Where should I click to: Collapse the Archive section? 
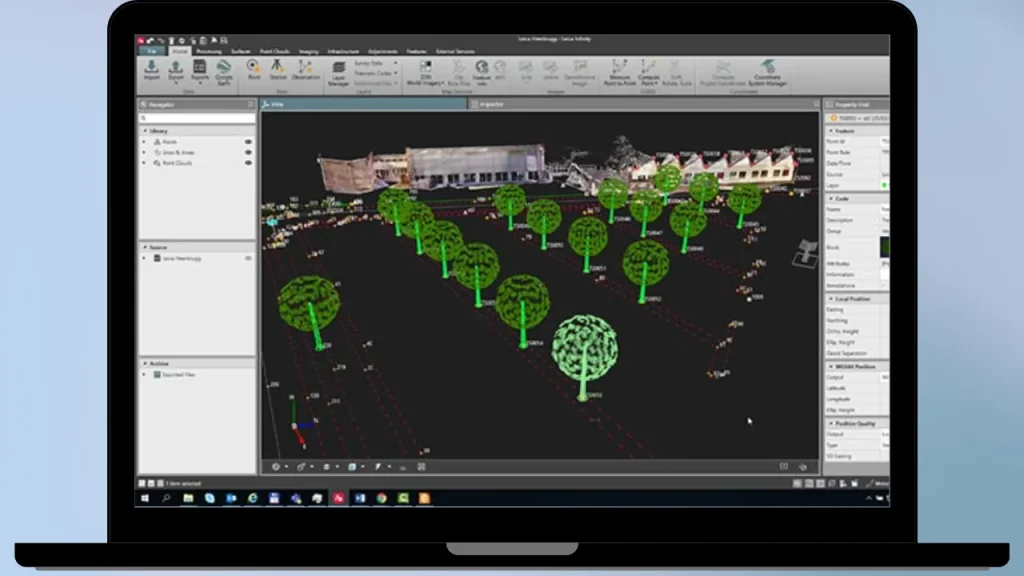[145, 364]
